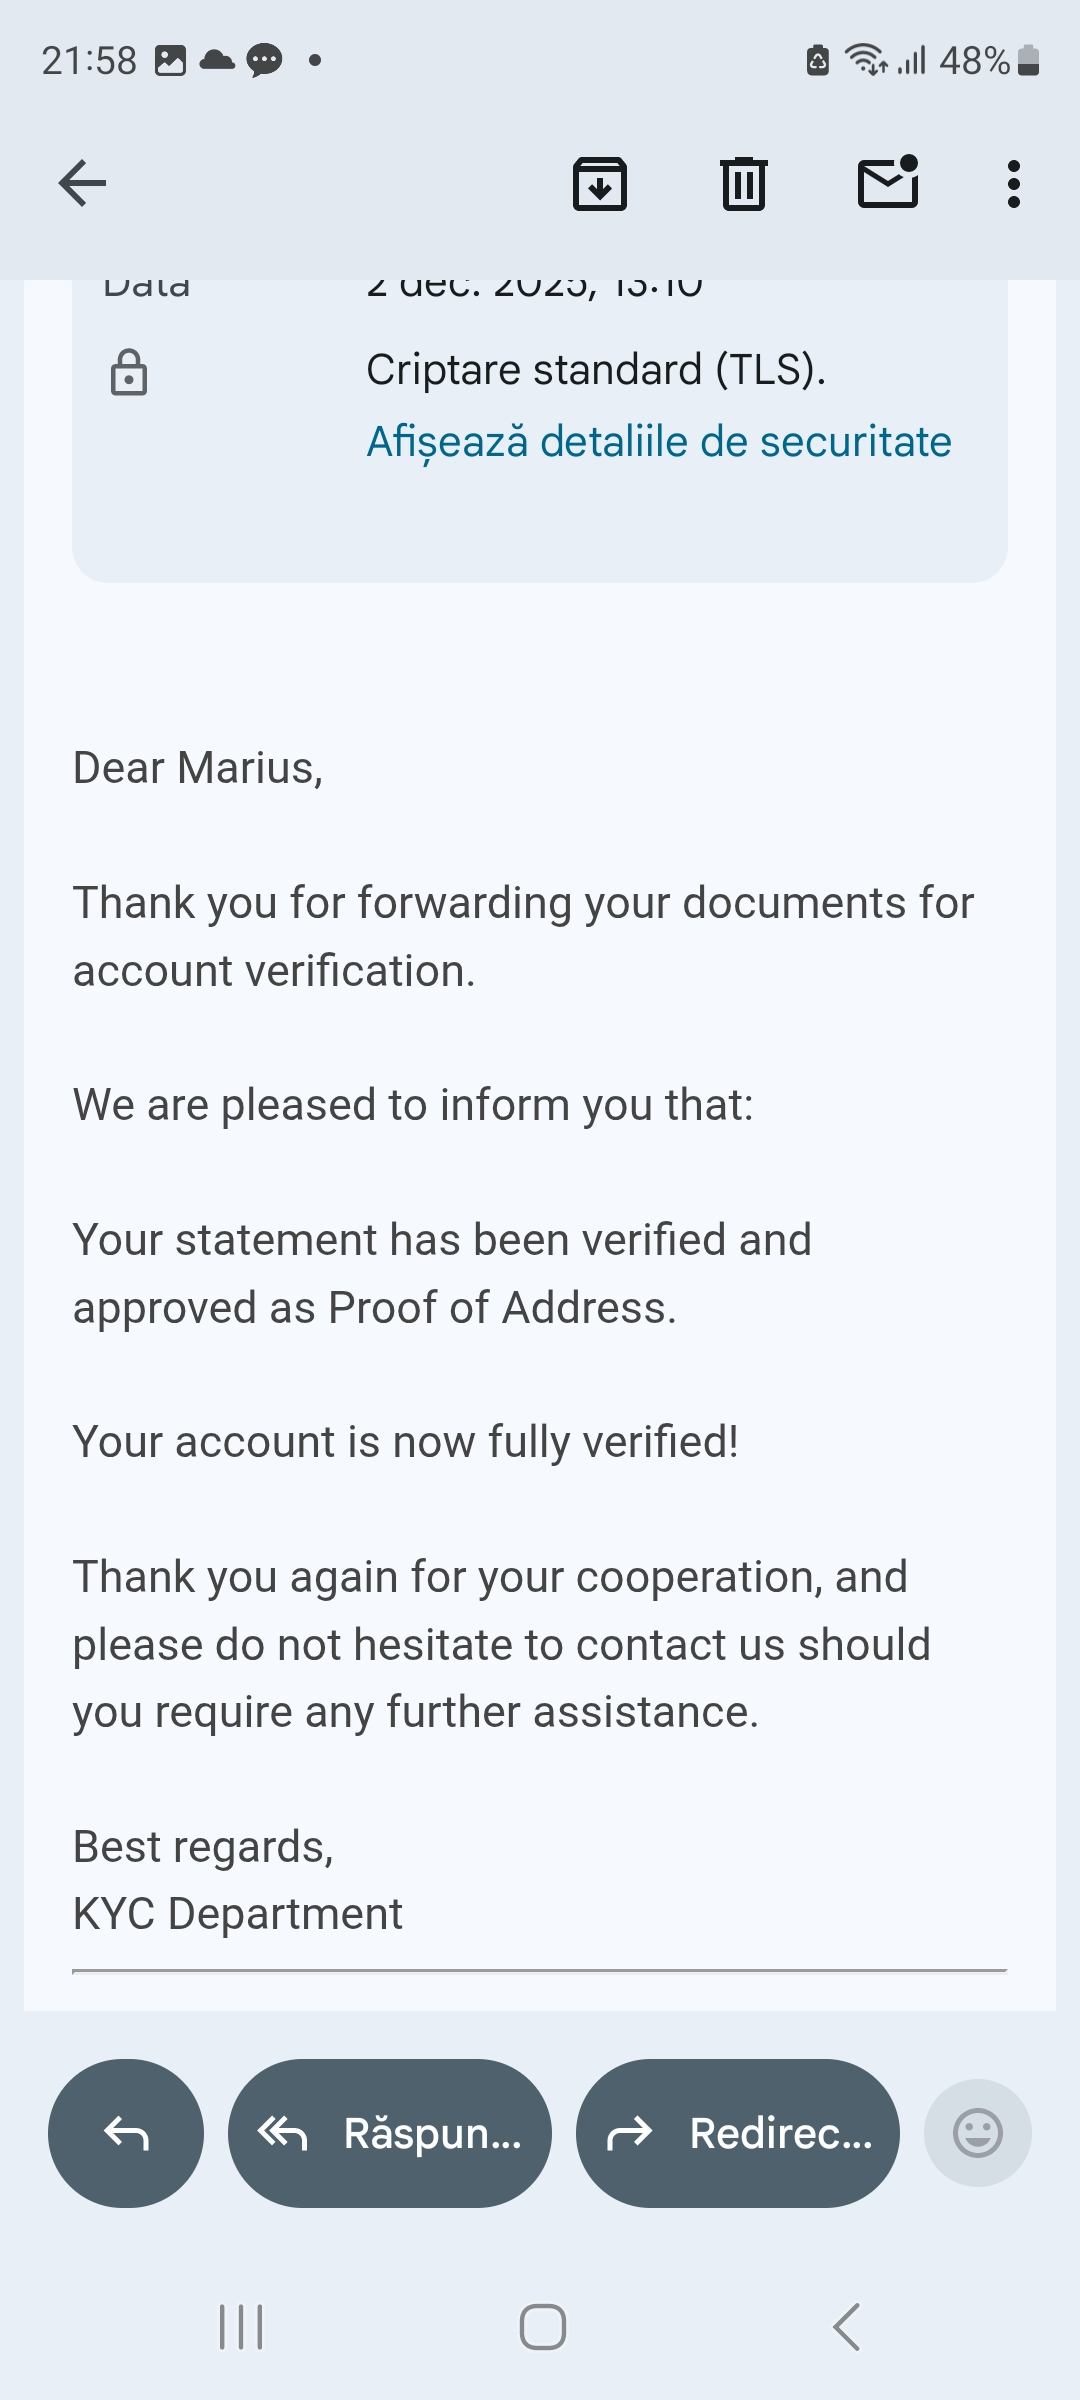Open Android recent apps

coord(241,2327)
